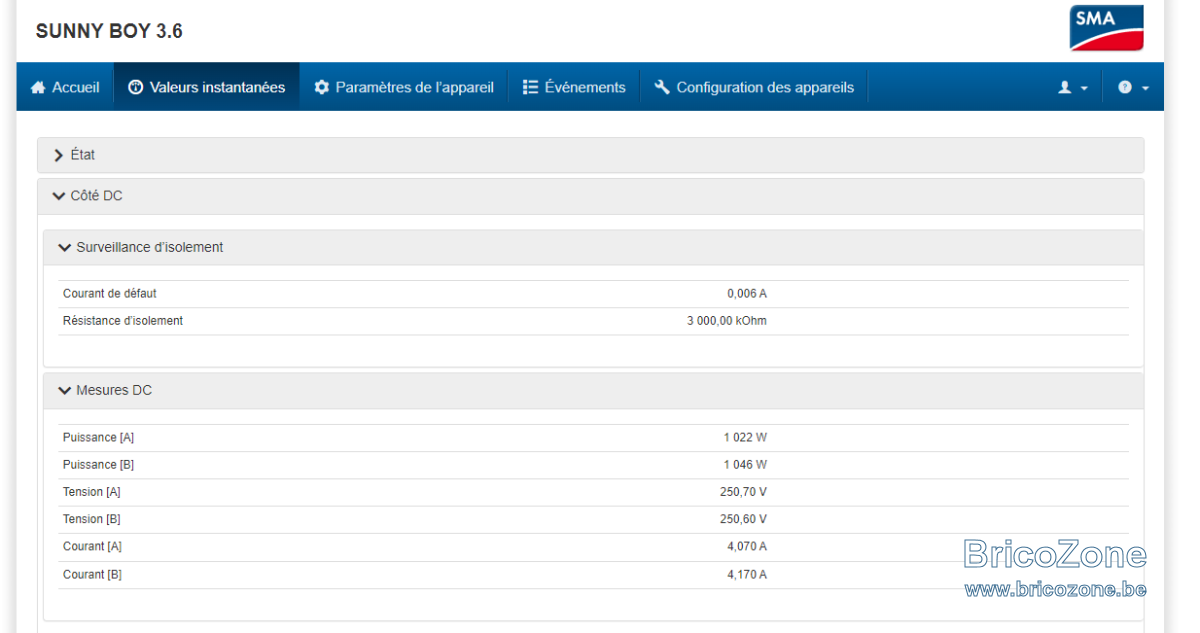Open Paramètres de l'appareil tab

point(404,87)
